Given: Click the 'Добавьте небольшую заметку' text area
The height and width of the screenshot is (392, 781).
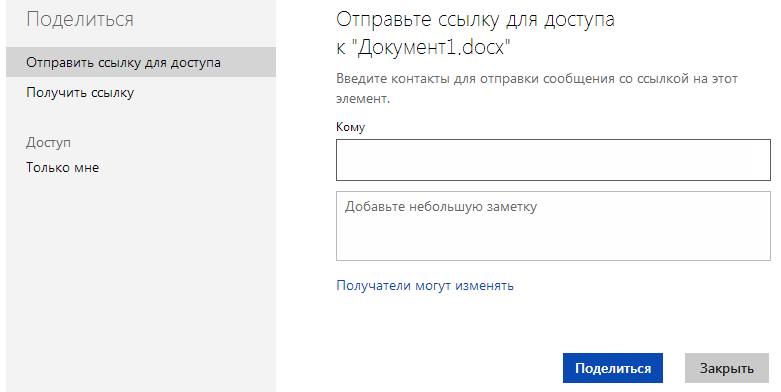Looking at the screenshot, I should coord(553,226).
